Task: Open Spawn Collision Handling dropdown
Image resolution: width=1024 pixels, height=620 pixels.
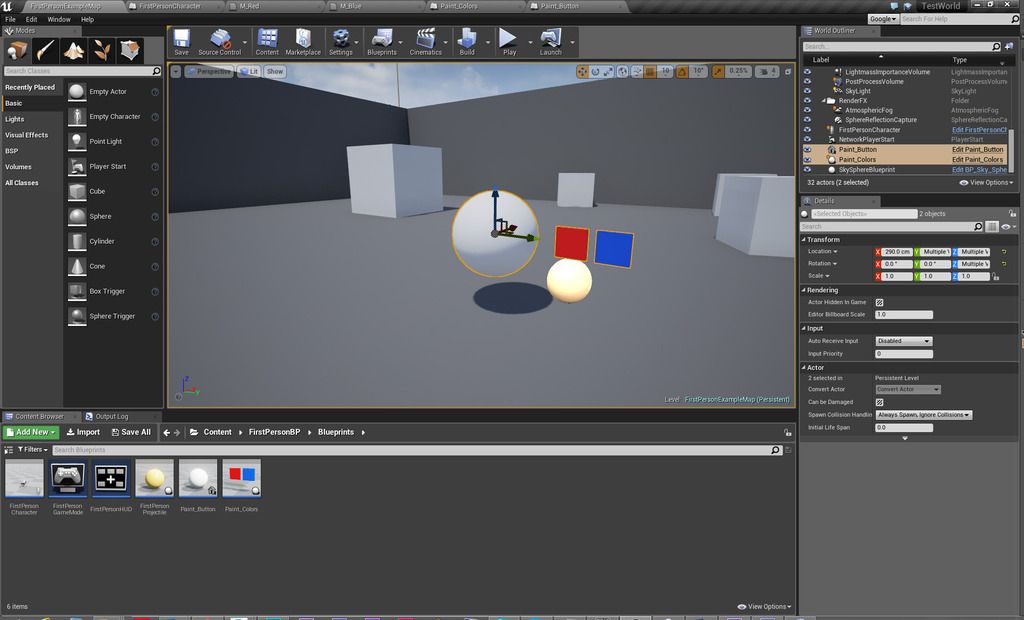Action: tap(923, 415)
